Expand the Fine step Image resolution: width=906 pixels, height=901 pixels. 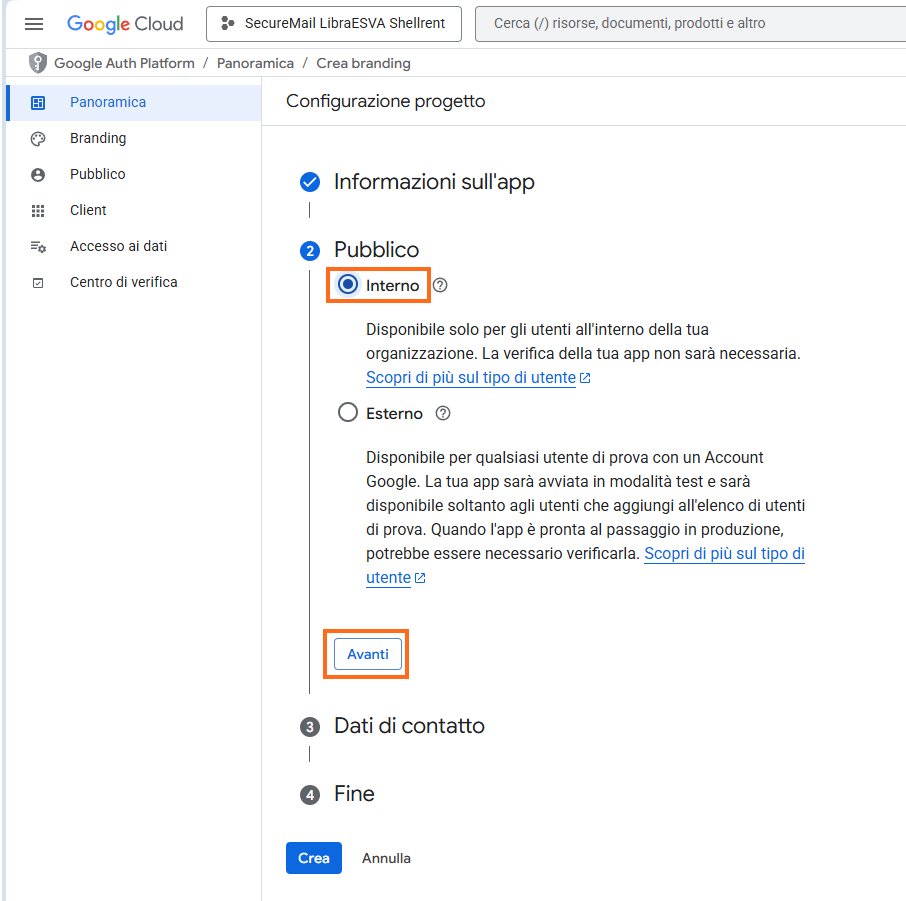354,794
